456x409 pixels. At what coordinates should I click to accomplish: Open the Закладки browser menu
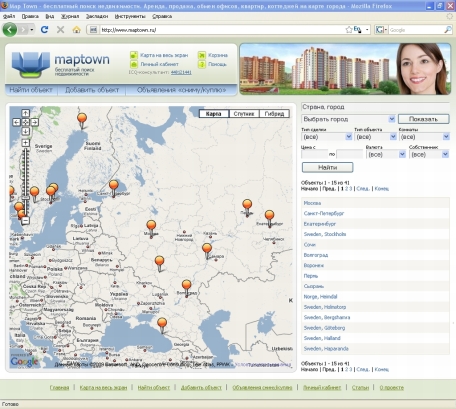click(x=97, y=16)
